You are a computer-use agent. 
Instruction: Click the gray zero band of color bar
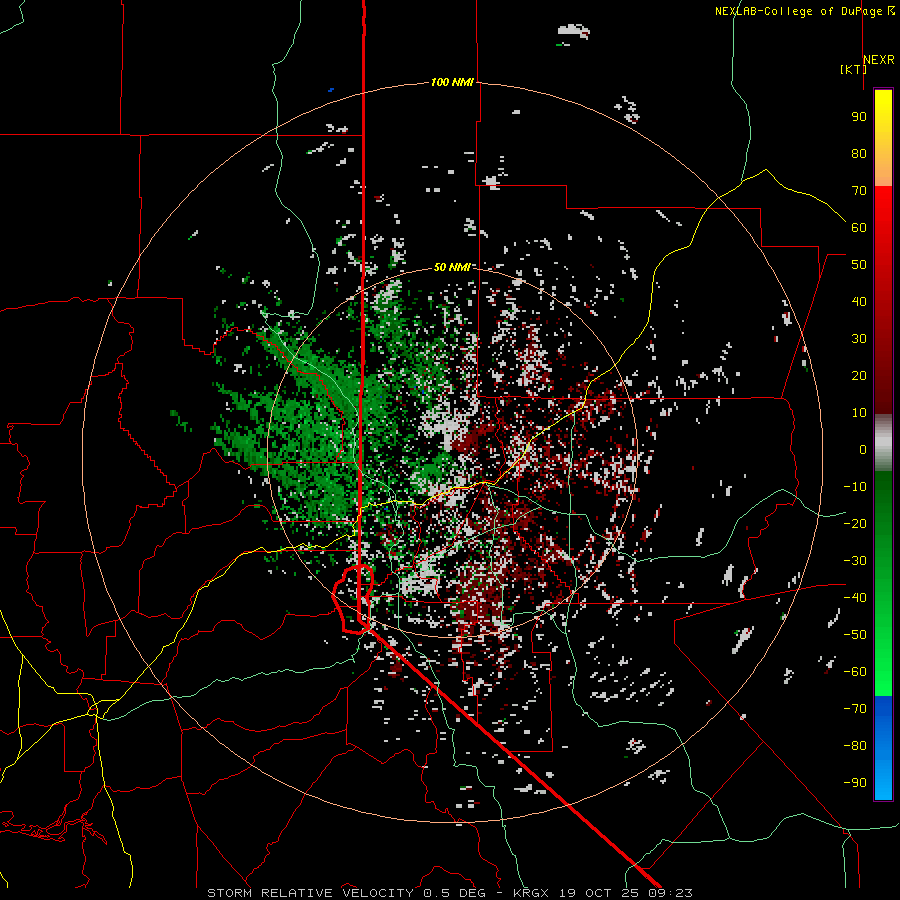[883, 443]
